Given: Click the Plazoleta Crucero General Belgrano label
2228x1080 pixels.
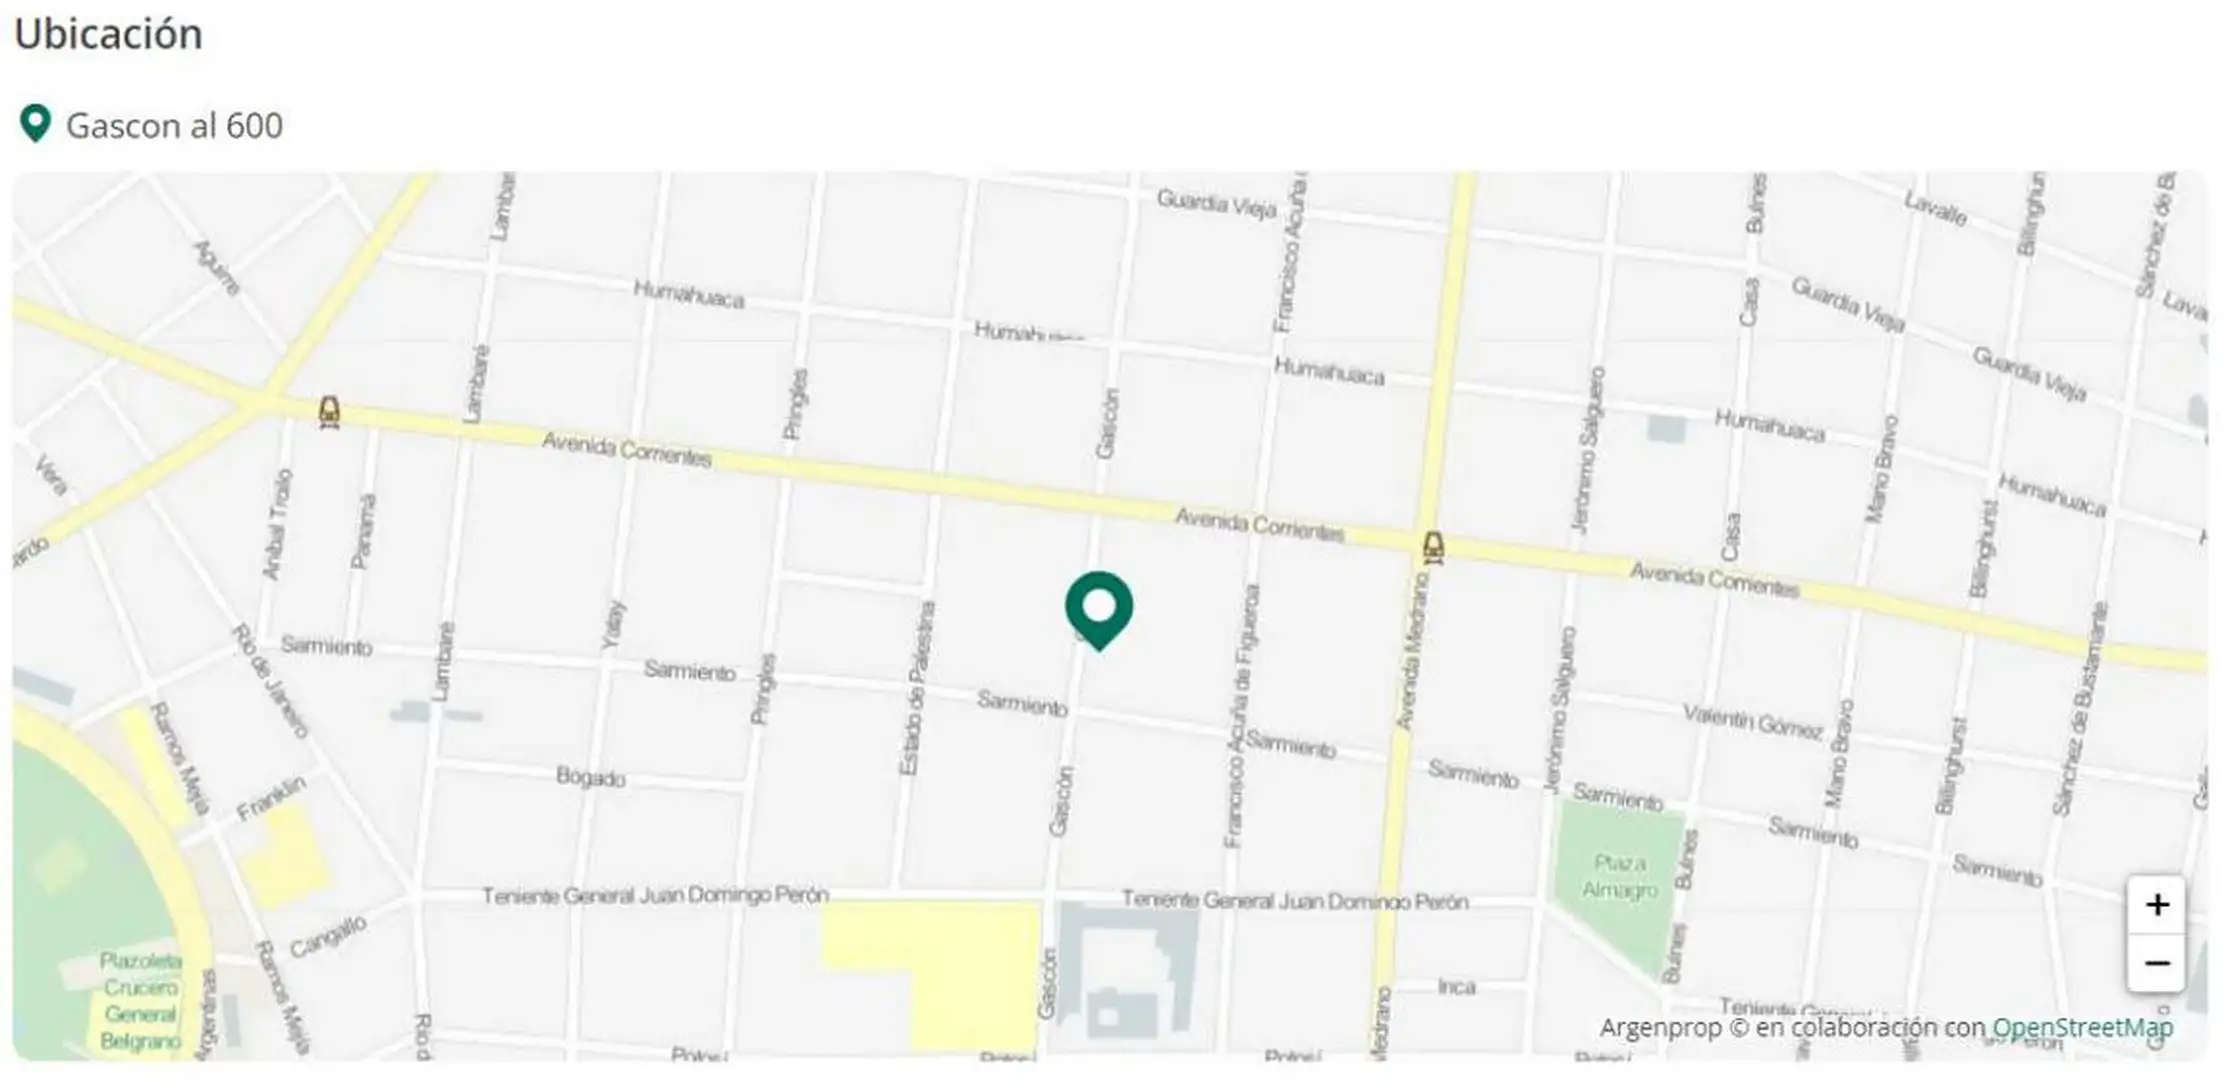Looking at the screenshot, I should point(140,1000).
